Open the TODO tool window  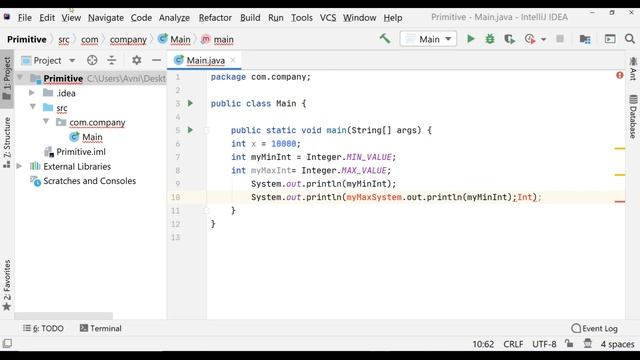[43, 328]
